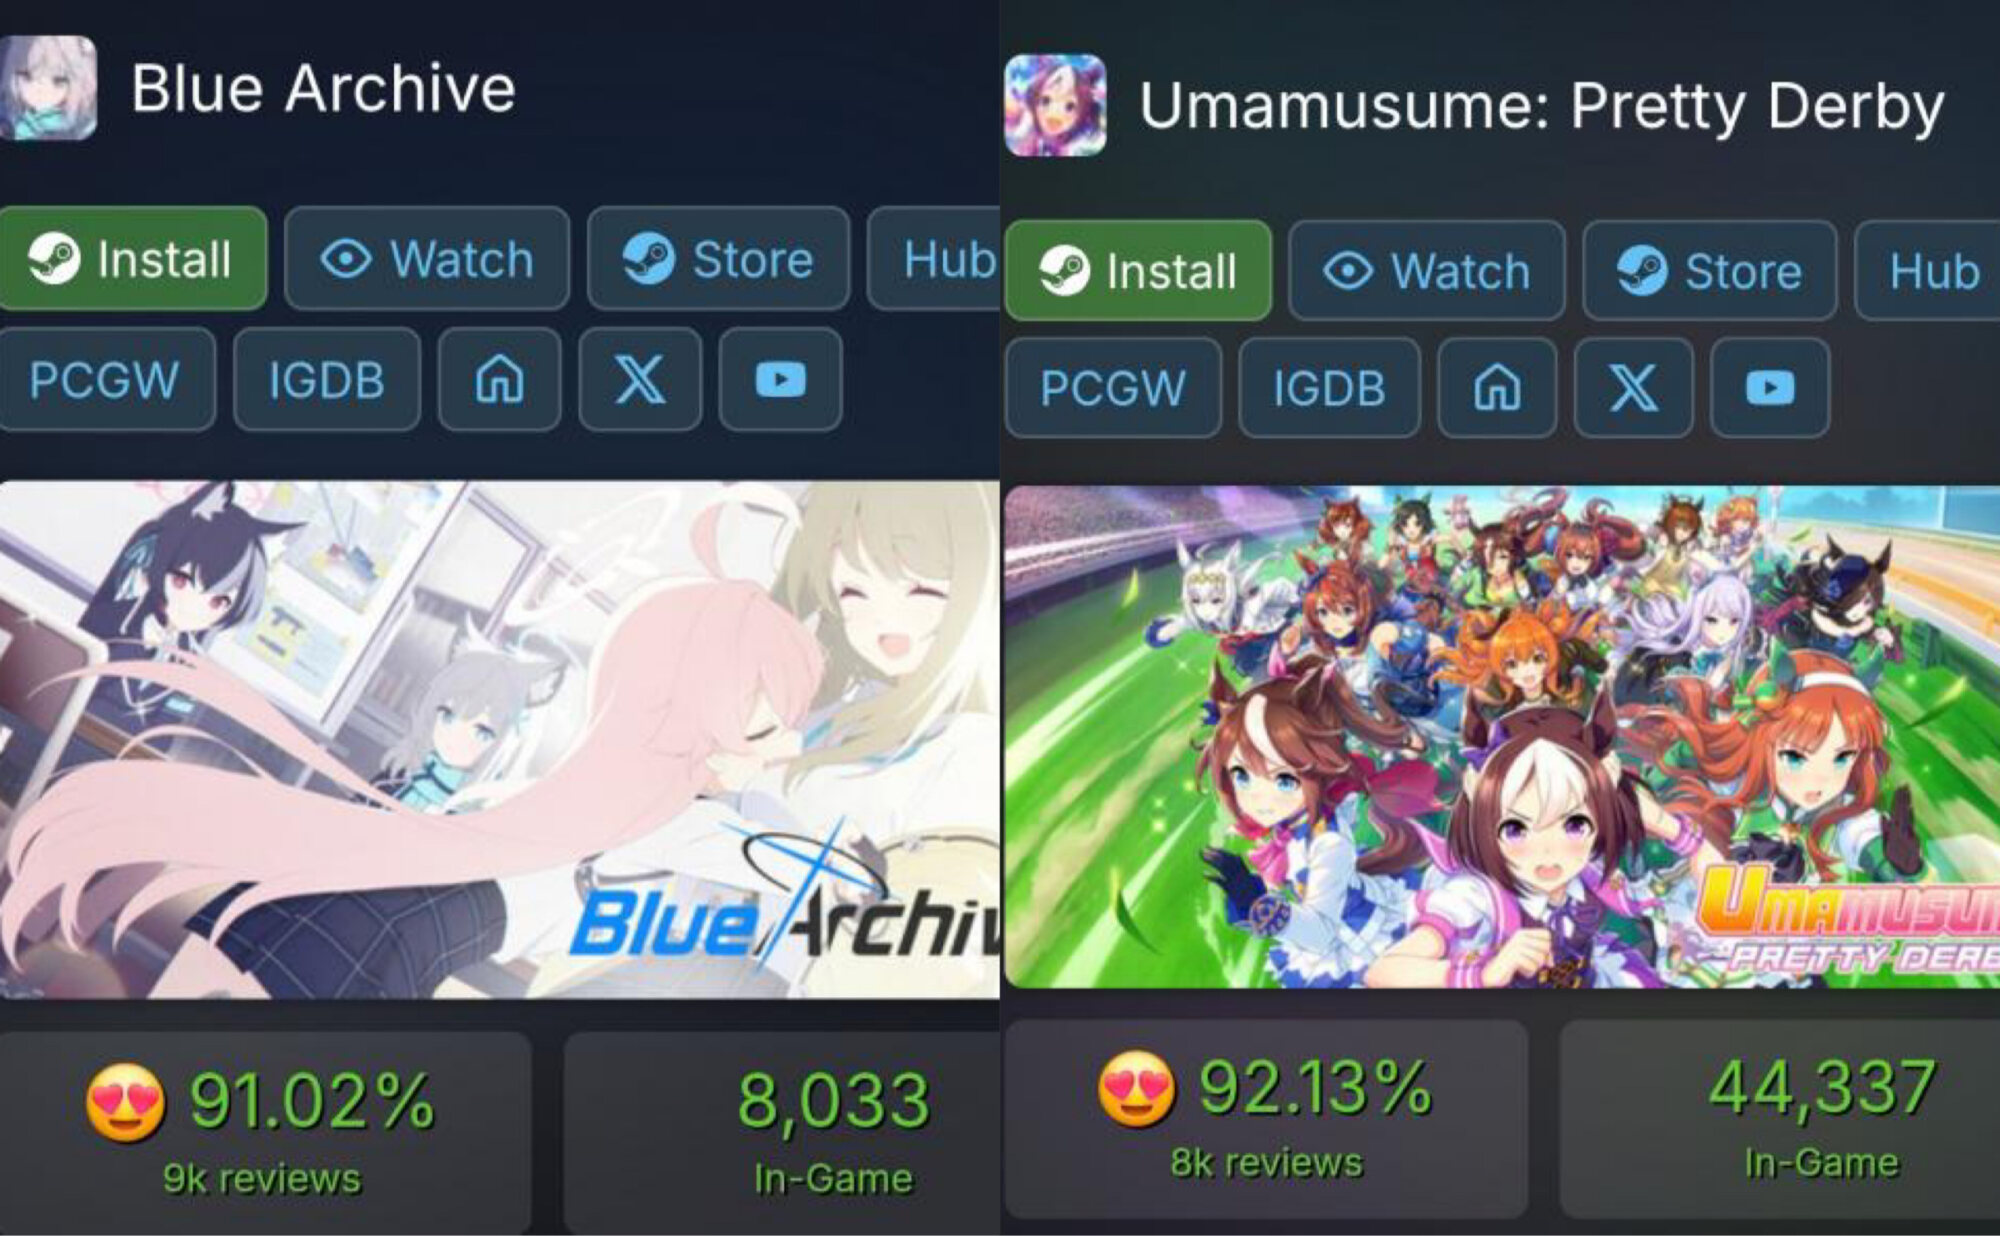Open Blue Archive's X social link
Viewport: 2000px width, 1236px height.
point(640,379)
